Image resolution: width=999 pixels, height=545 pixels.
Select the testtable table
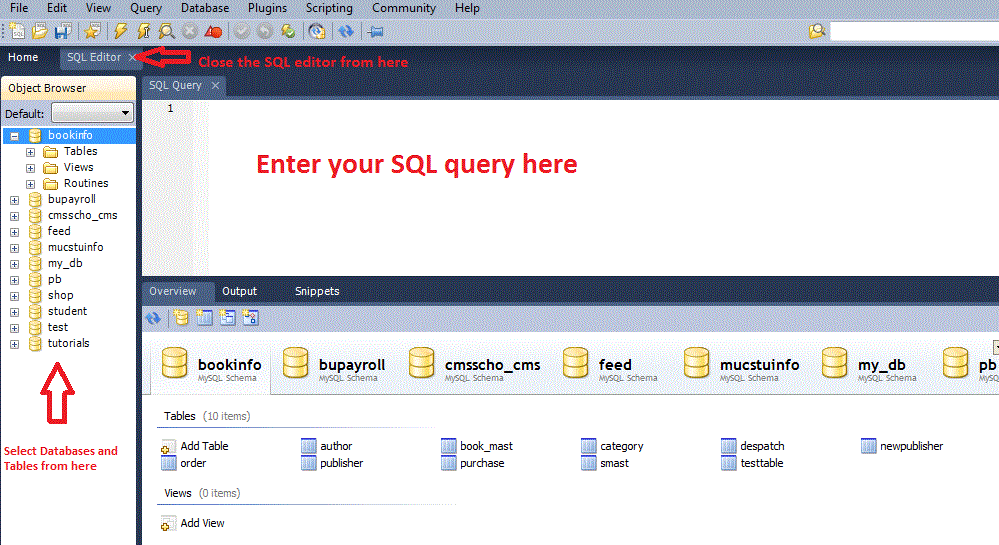[761, 463]
